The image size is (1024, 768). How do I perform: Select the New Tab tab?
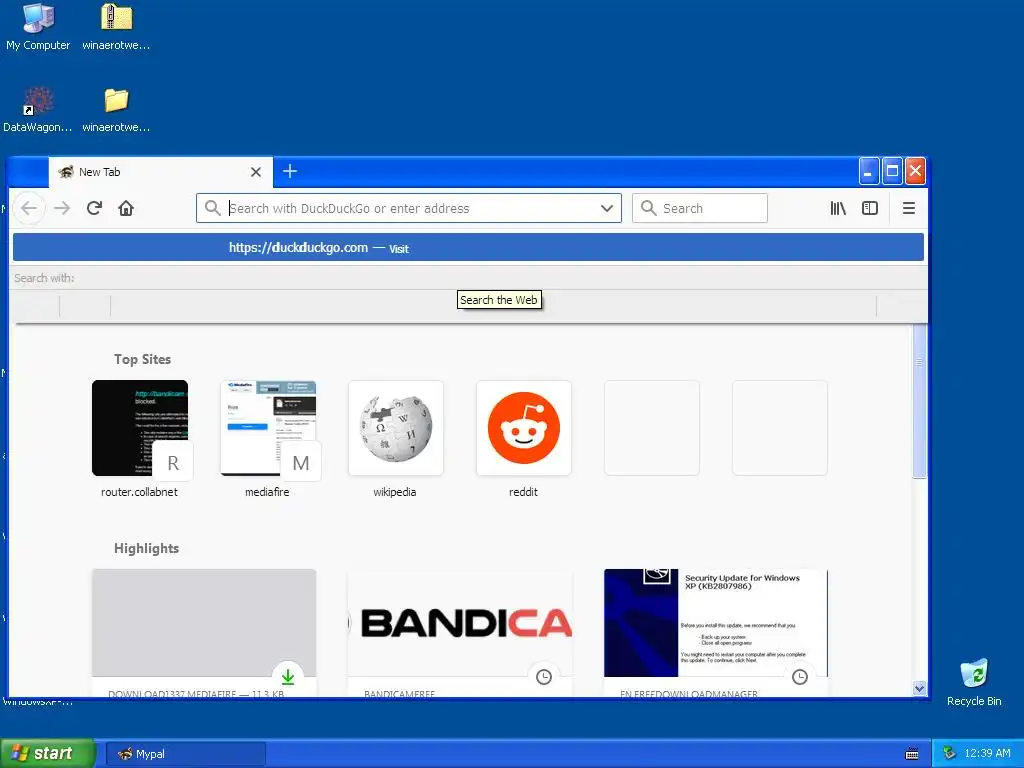coord(161,172)
